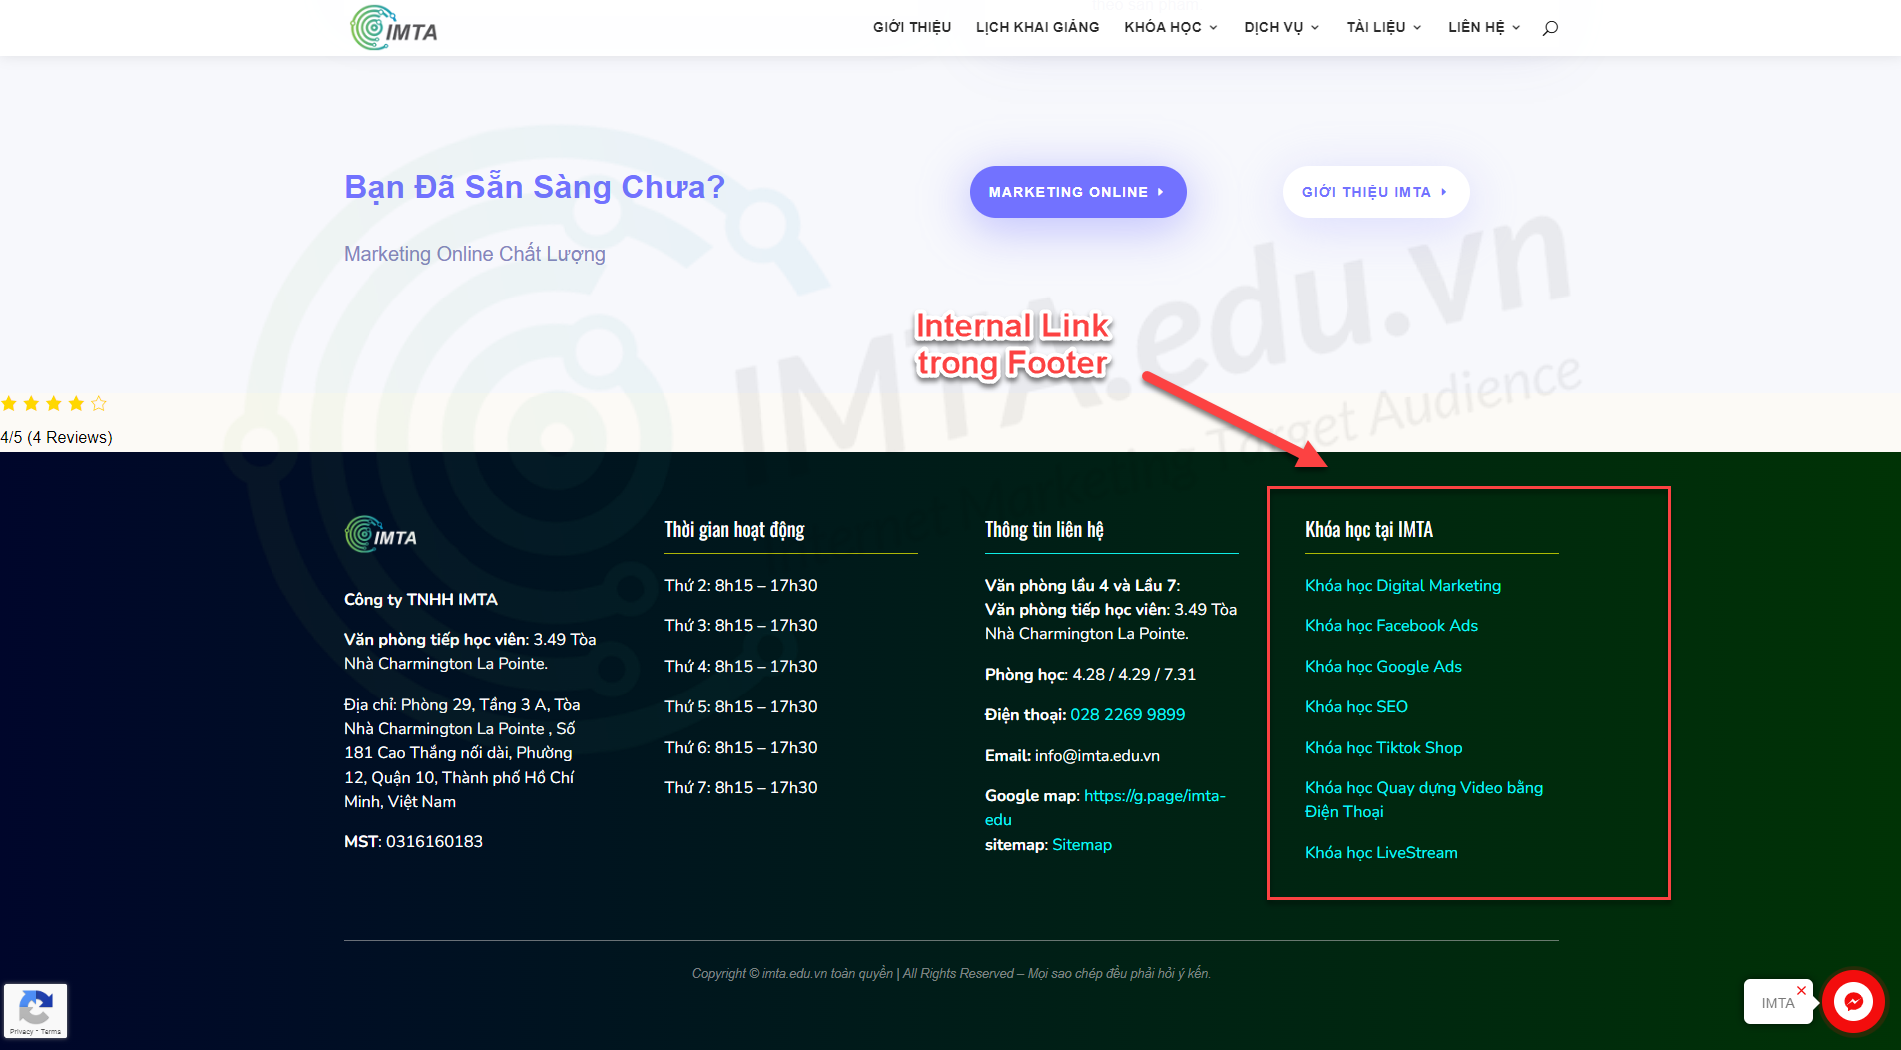The height and width of the screenshot is (1050, 1901).
Task: Click 'Khóa học tại IMTA' heading
Action: pos(1369,530)
